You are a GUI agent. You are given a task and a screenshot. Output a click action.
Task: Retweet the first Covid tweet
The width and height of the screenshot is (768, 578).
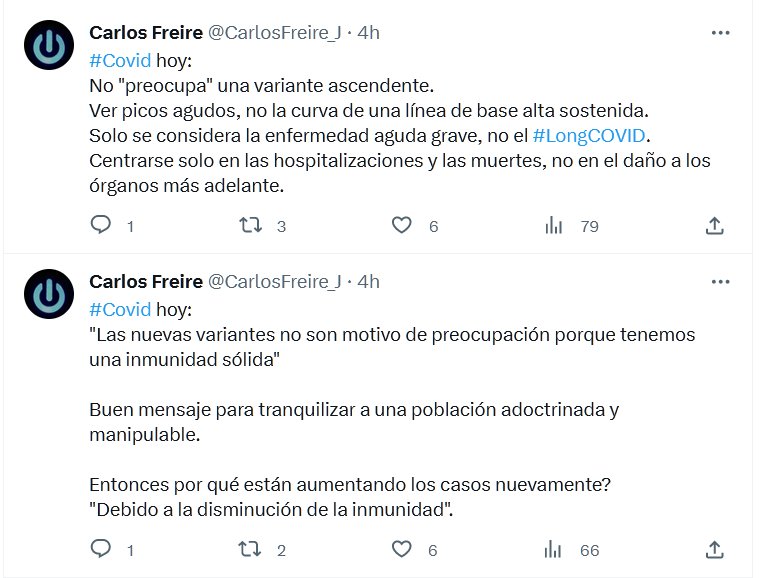(251, 226)
